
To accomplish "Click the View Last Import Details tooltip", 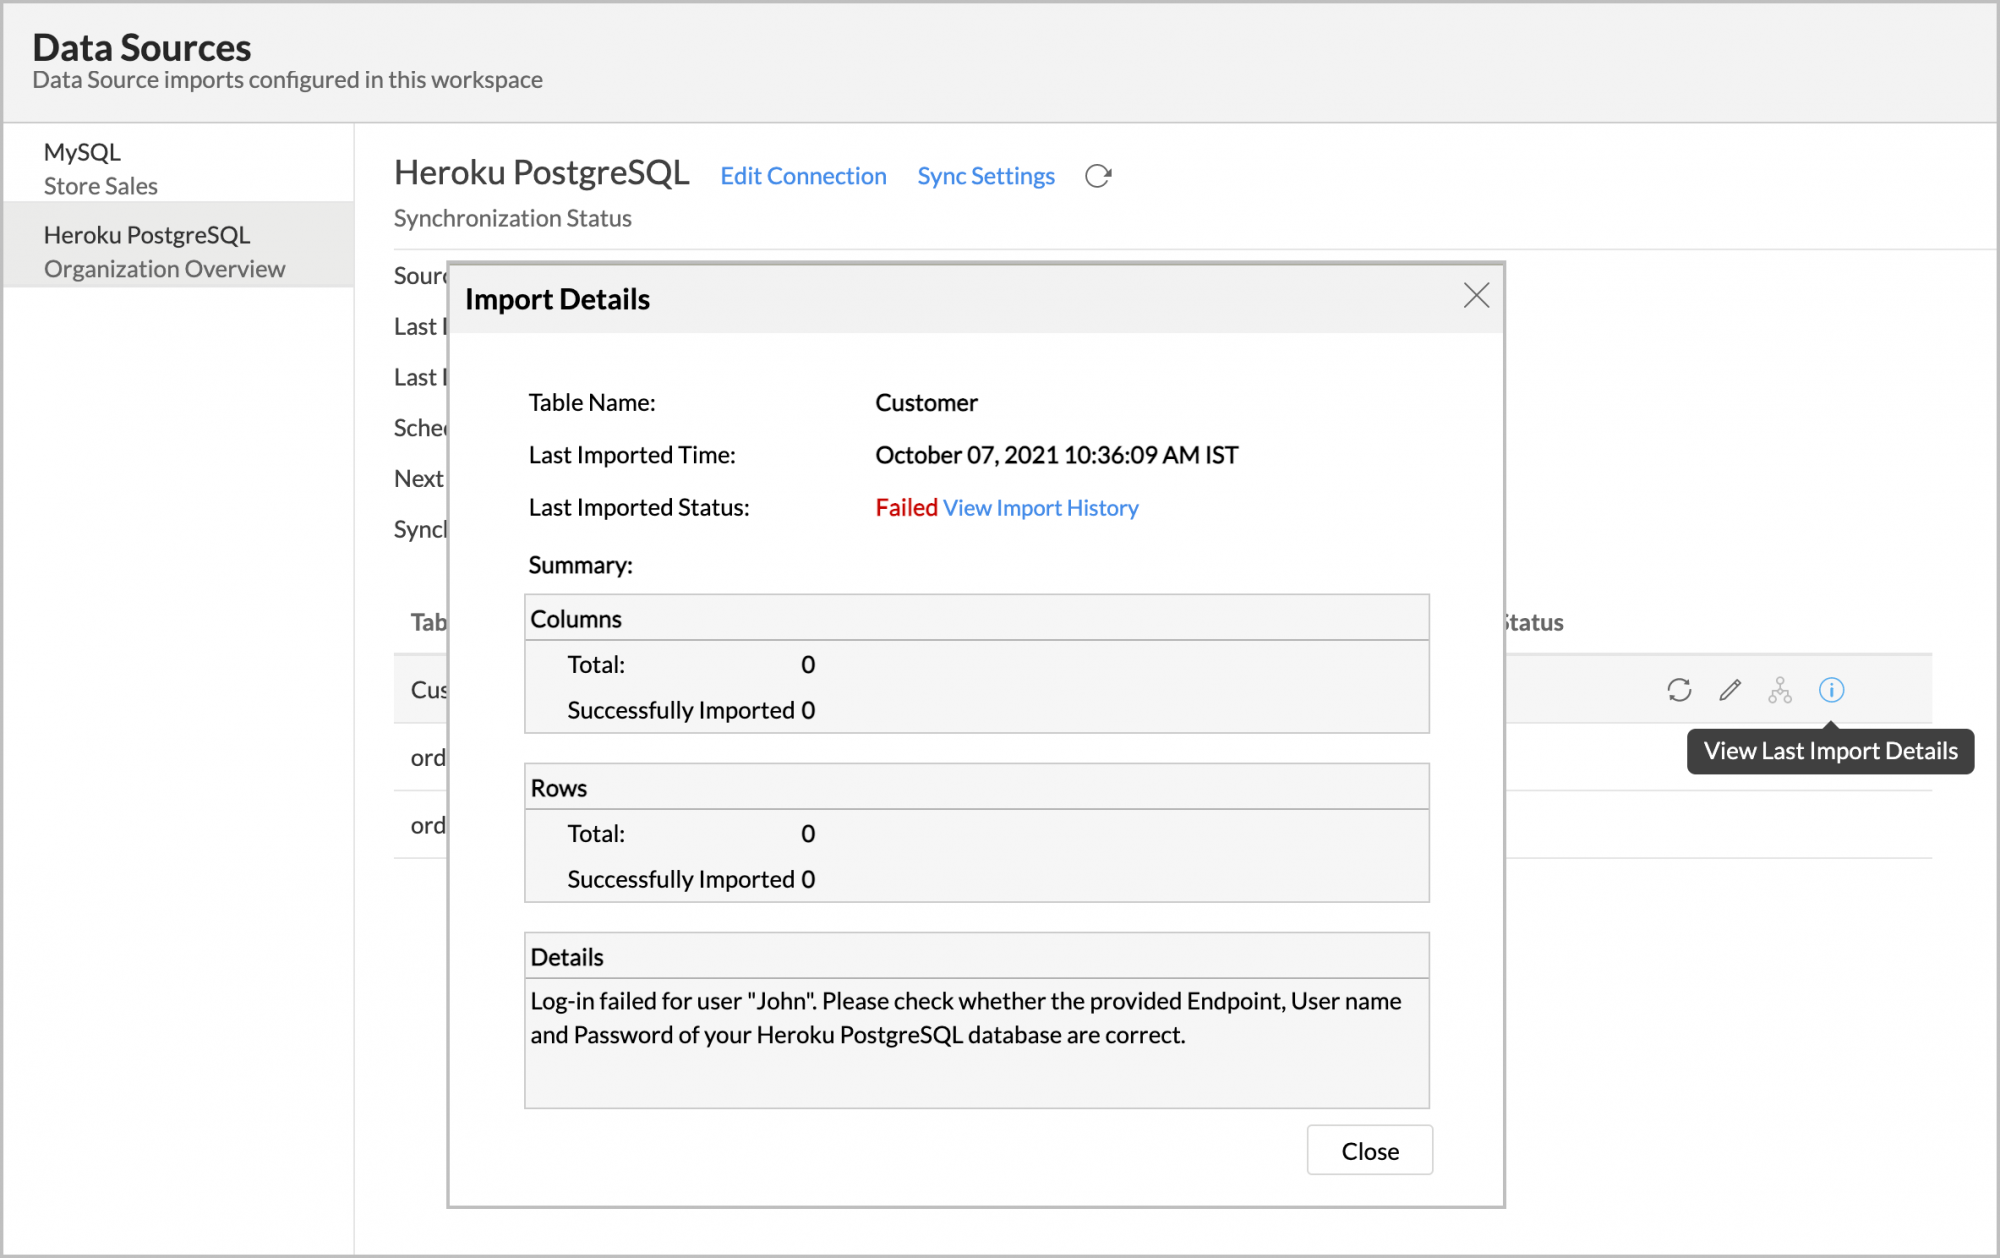I will [1829, 751].
